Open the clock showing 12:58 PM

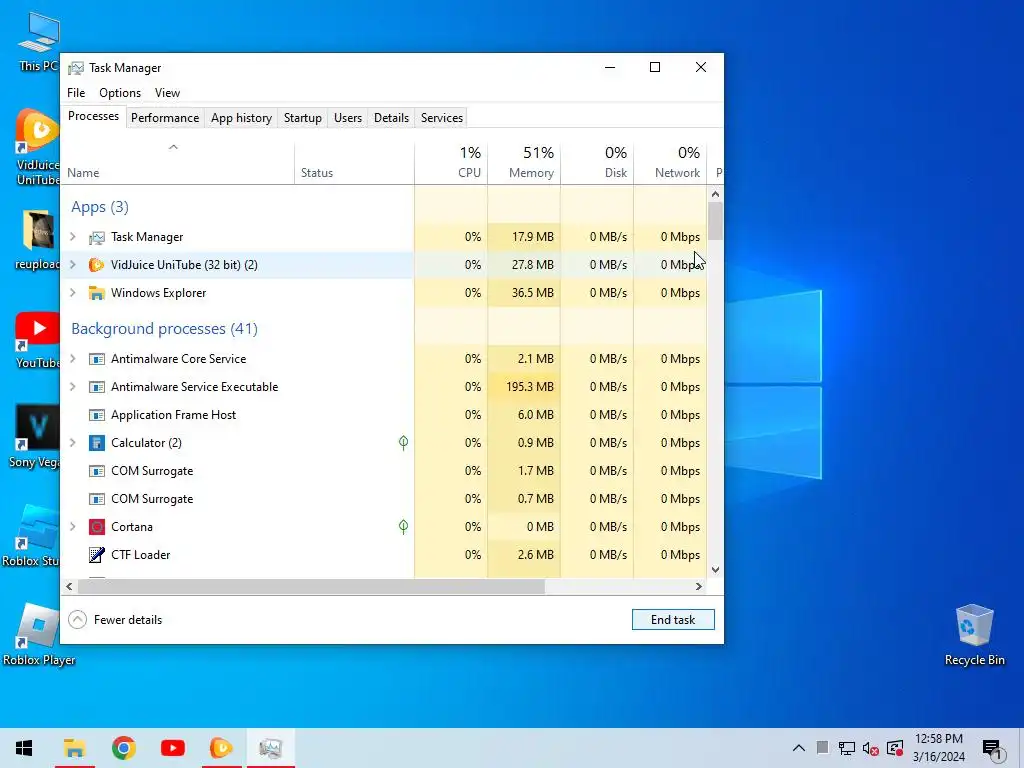click(x=938, y=748)
